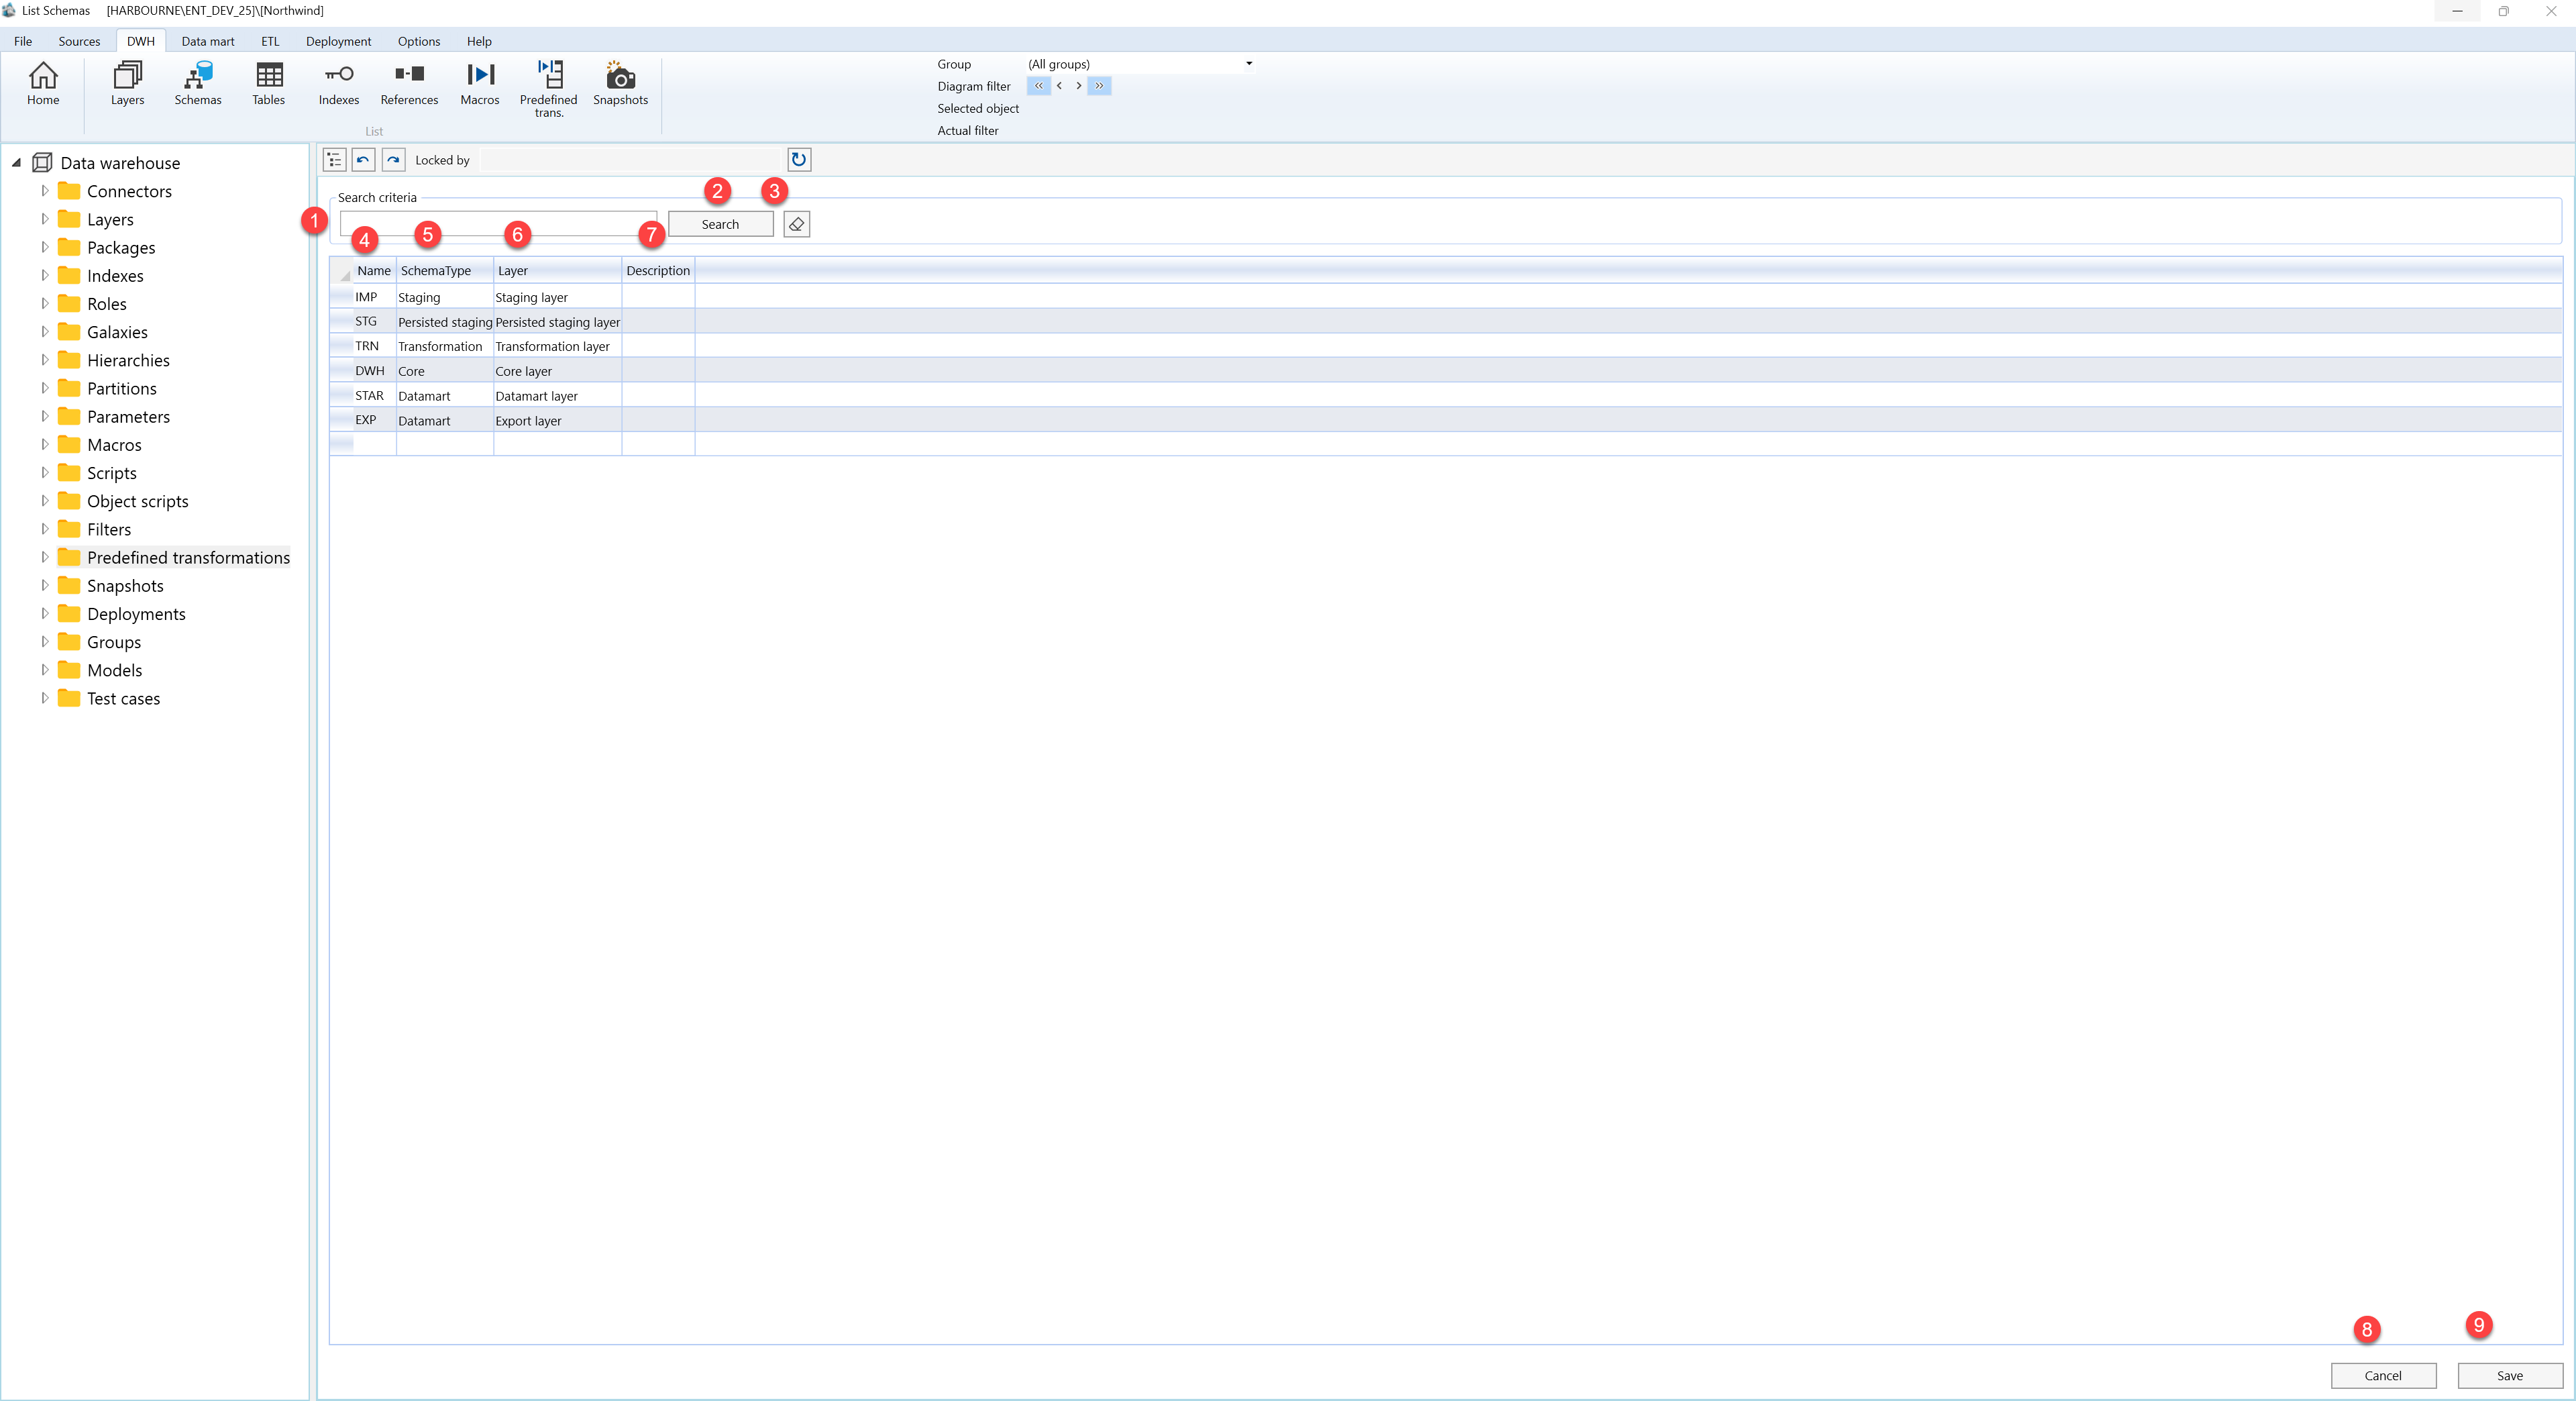Select the Object scripts tree item
Screen dimensions: 2576x1401
point(137,501)
